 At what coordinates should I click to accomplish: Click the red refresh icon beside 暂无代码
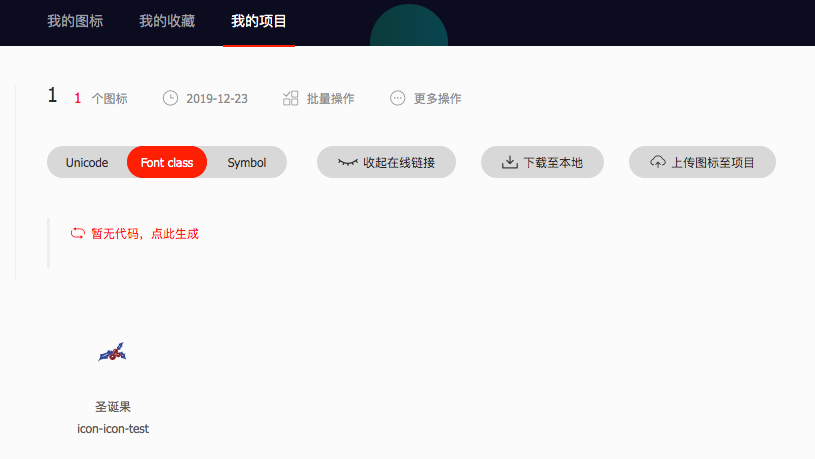click(77, 233)
